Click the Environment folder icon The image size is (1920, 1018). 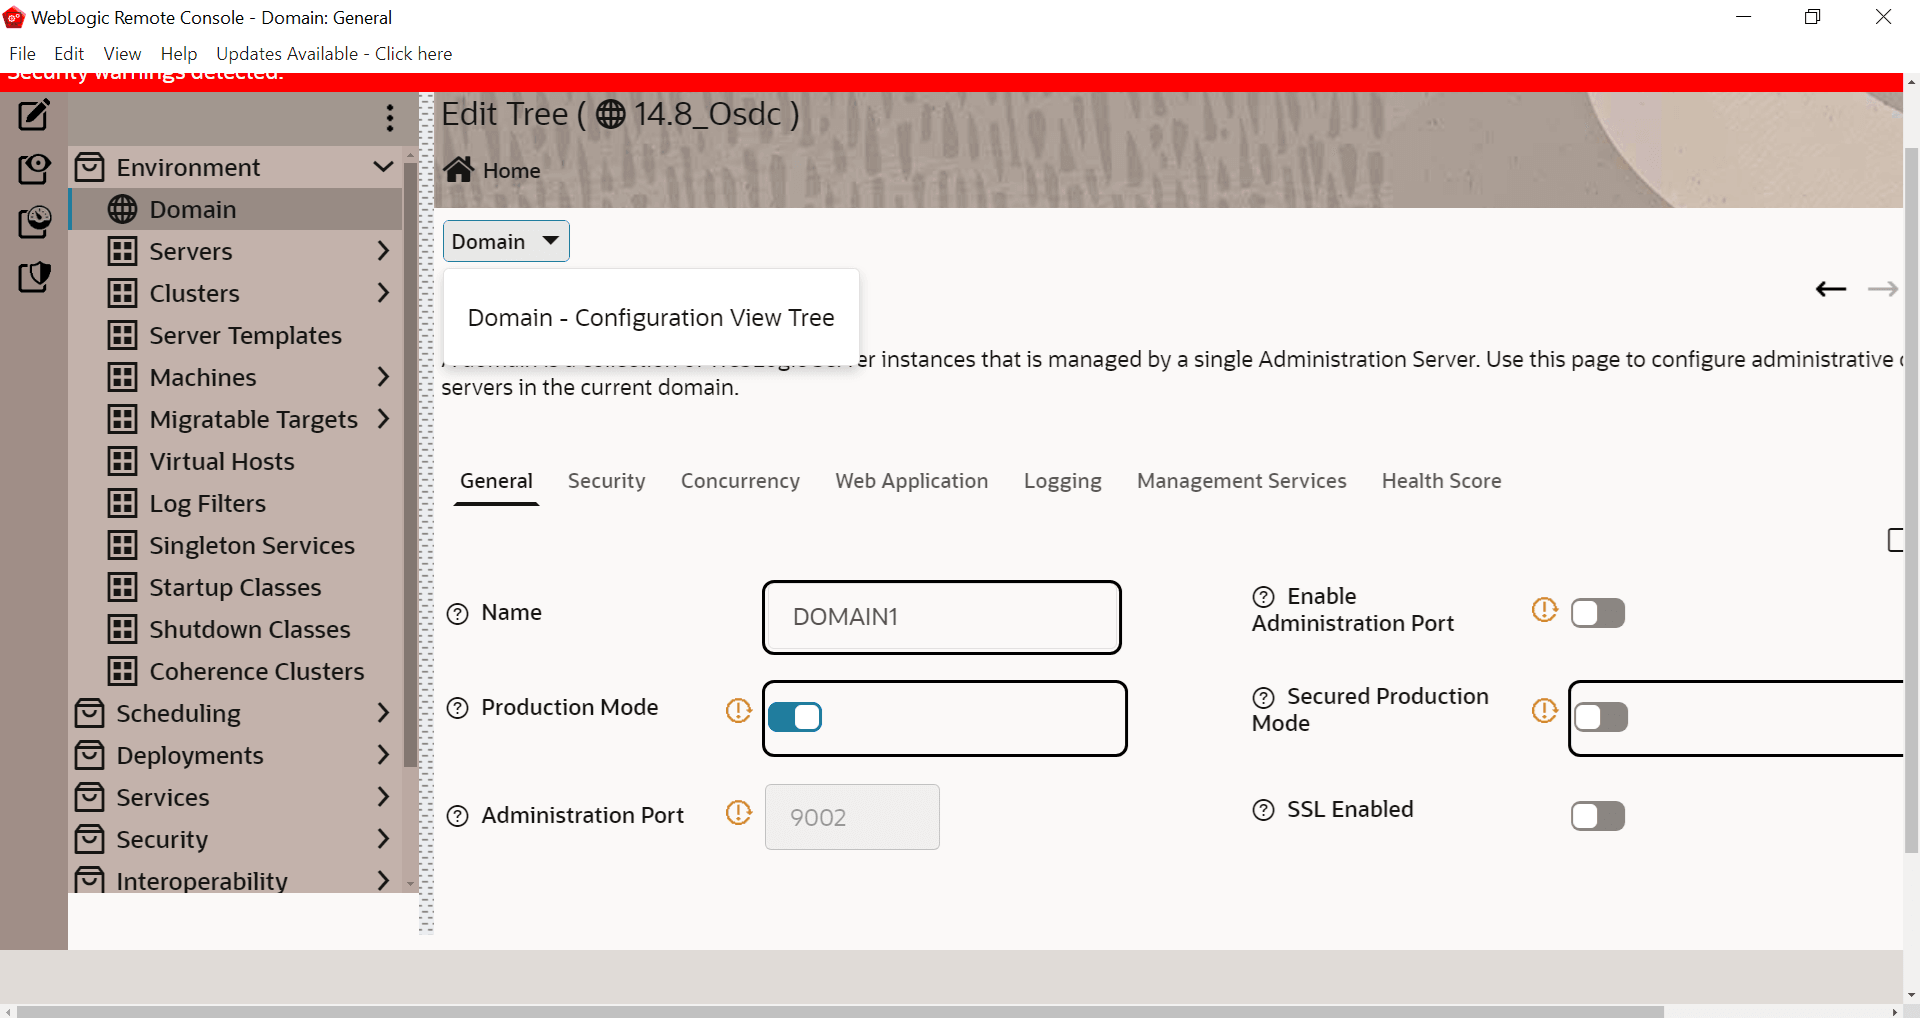[x=90, y=167]
